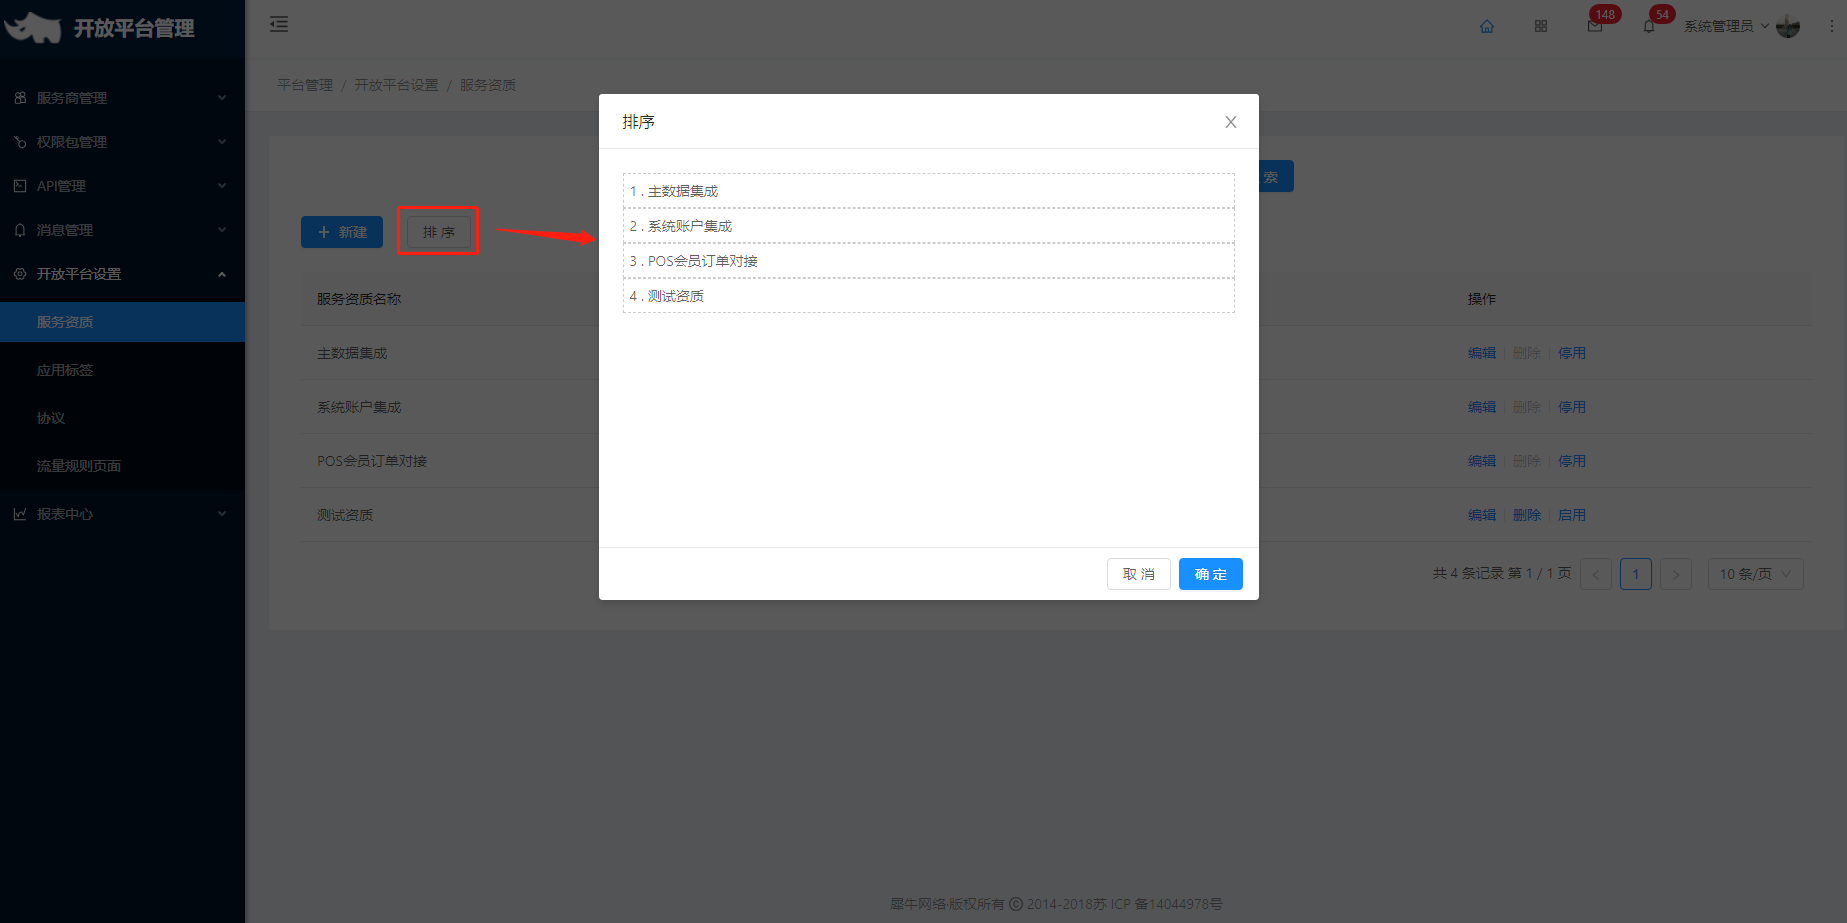
Task: Select sort item 3 POS会员订单对接
Action: click(x=929, y=261)
